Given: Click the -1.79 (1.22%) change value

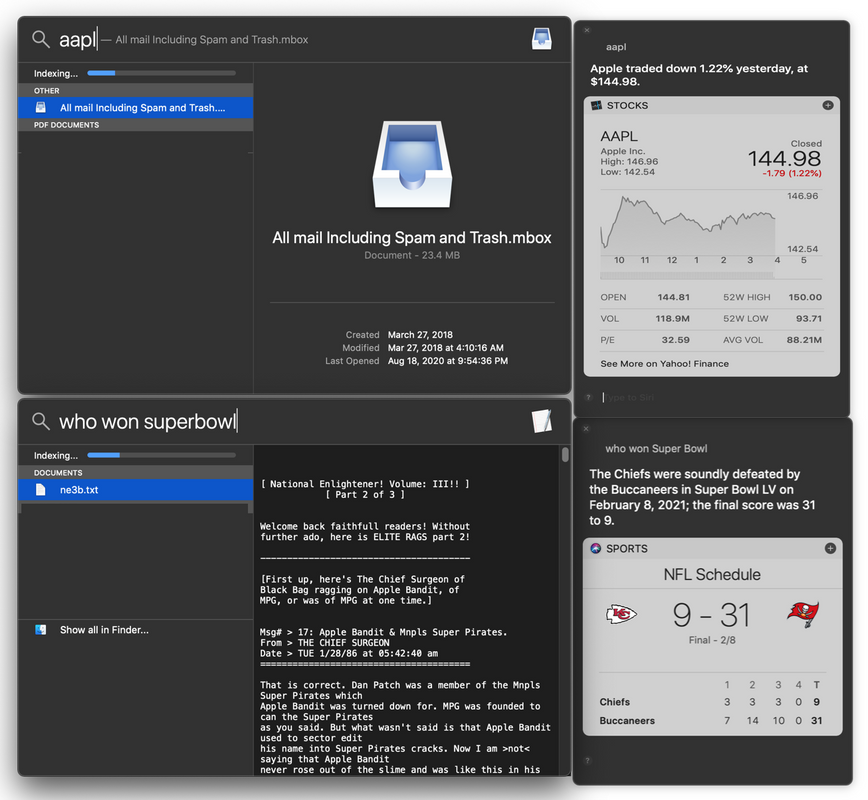Looking at the screenshot, I should pyautogui.click(x=792, y=173).
